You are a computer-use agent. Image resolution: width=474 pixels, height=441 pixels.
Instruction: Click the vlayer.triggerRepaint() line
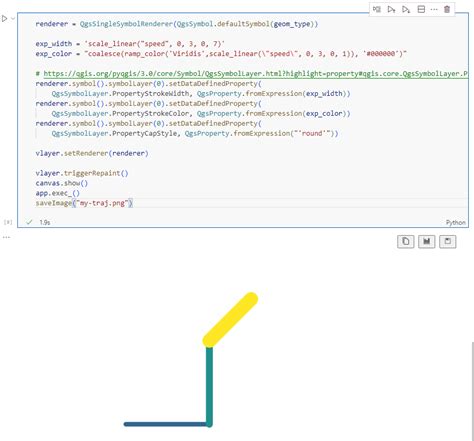pyautogui.click(x=82, y=173)
